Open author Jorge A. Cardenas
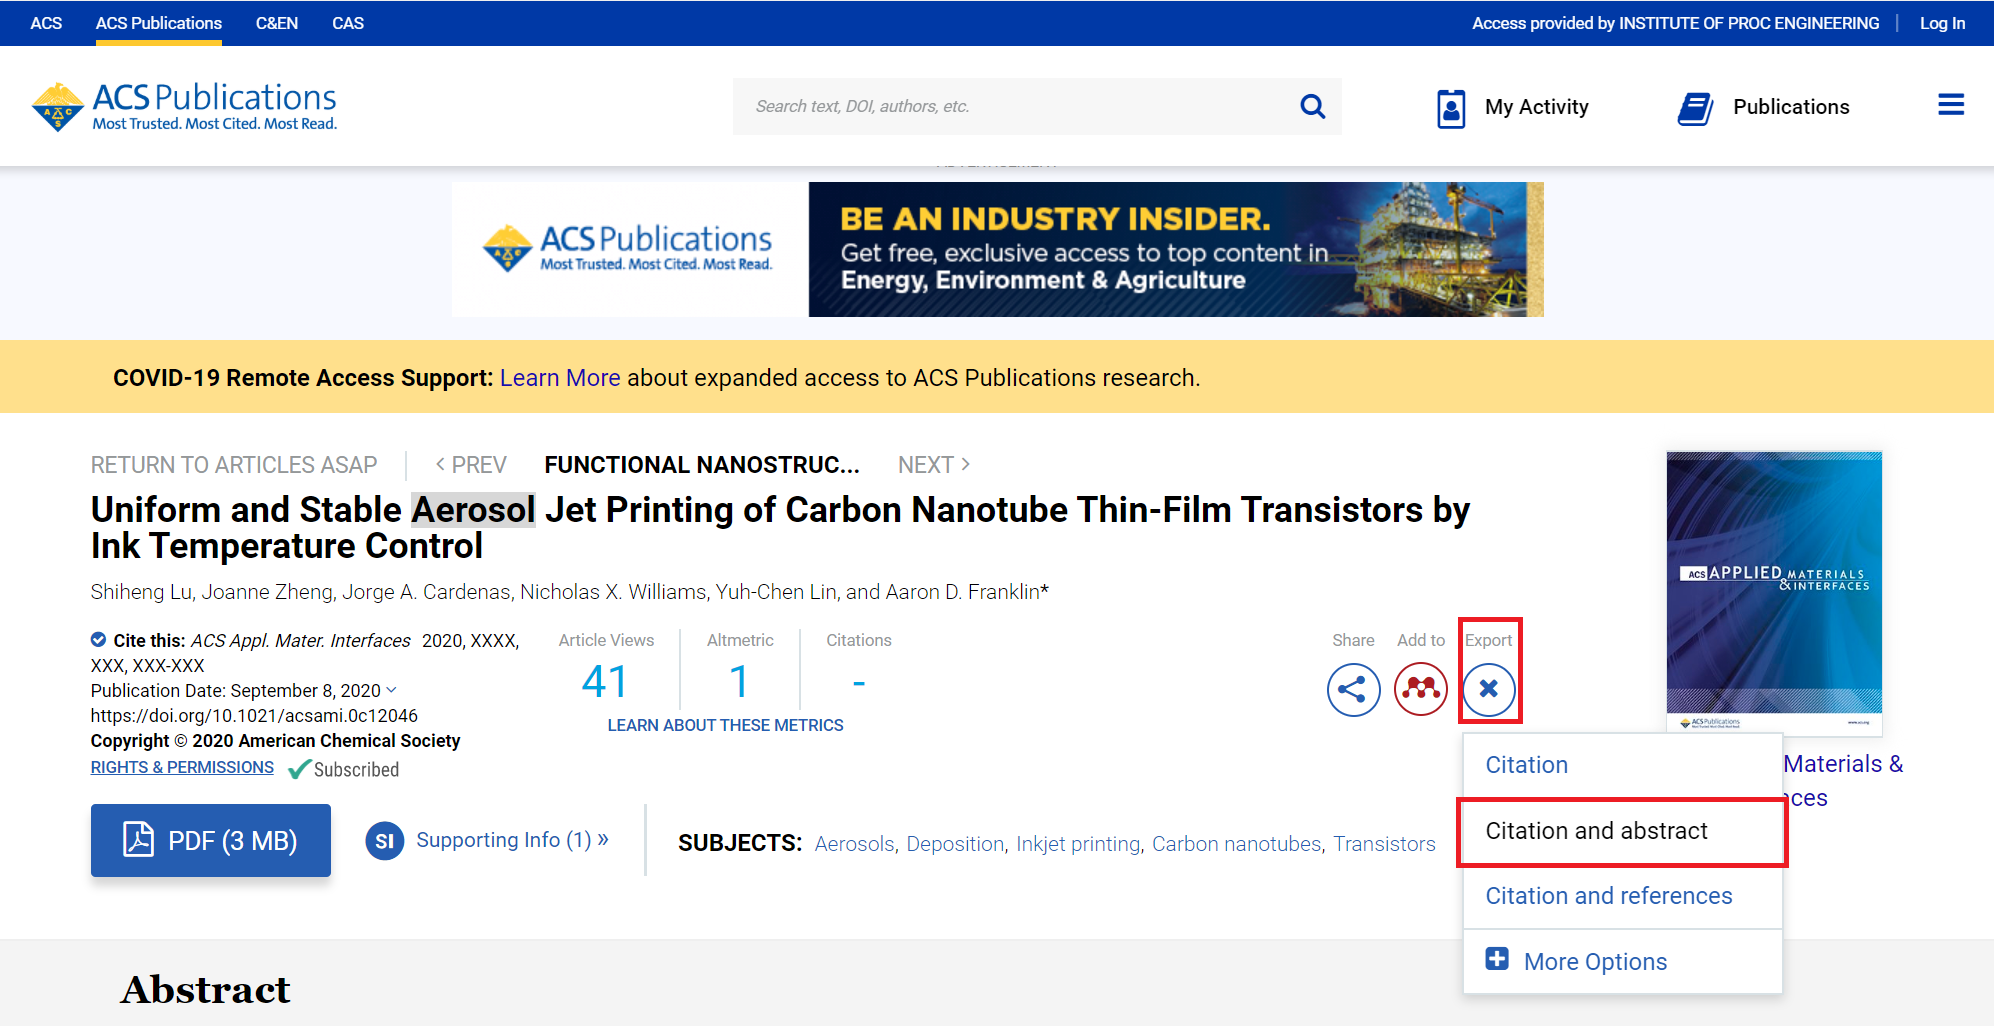The width and height of the screenshot is (1994, 1026). [426, 592]
